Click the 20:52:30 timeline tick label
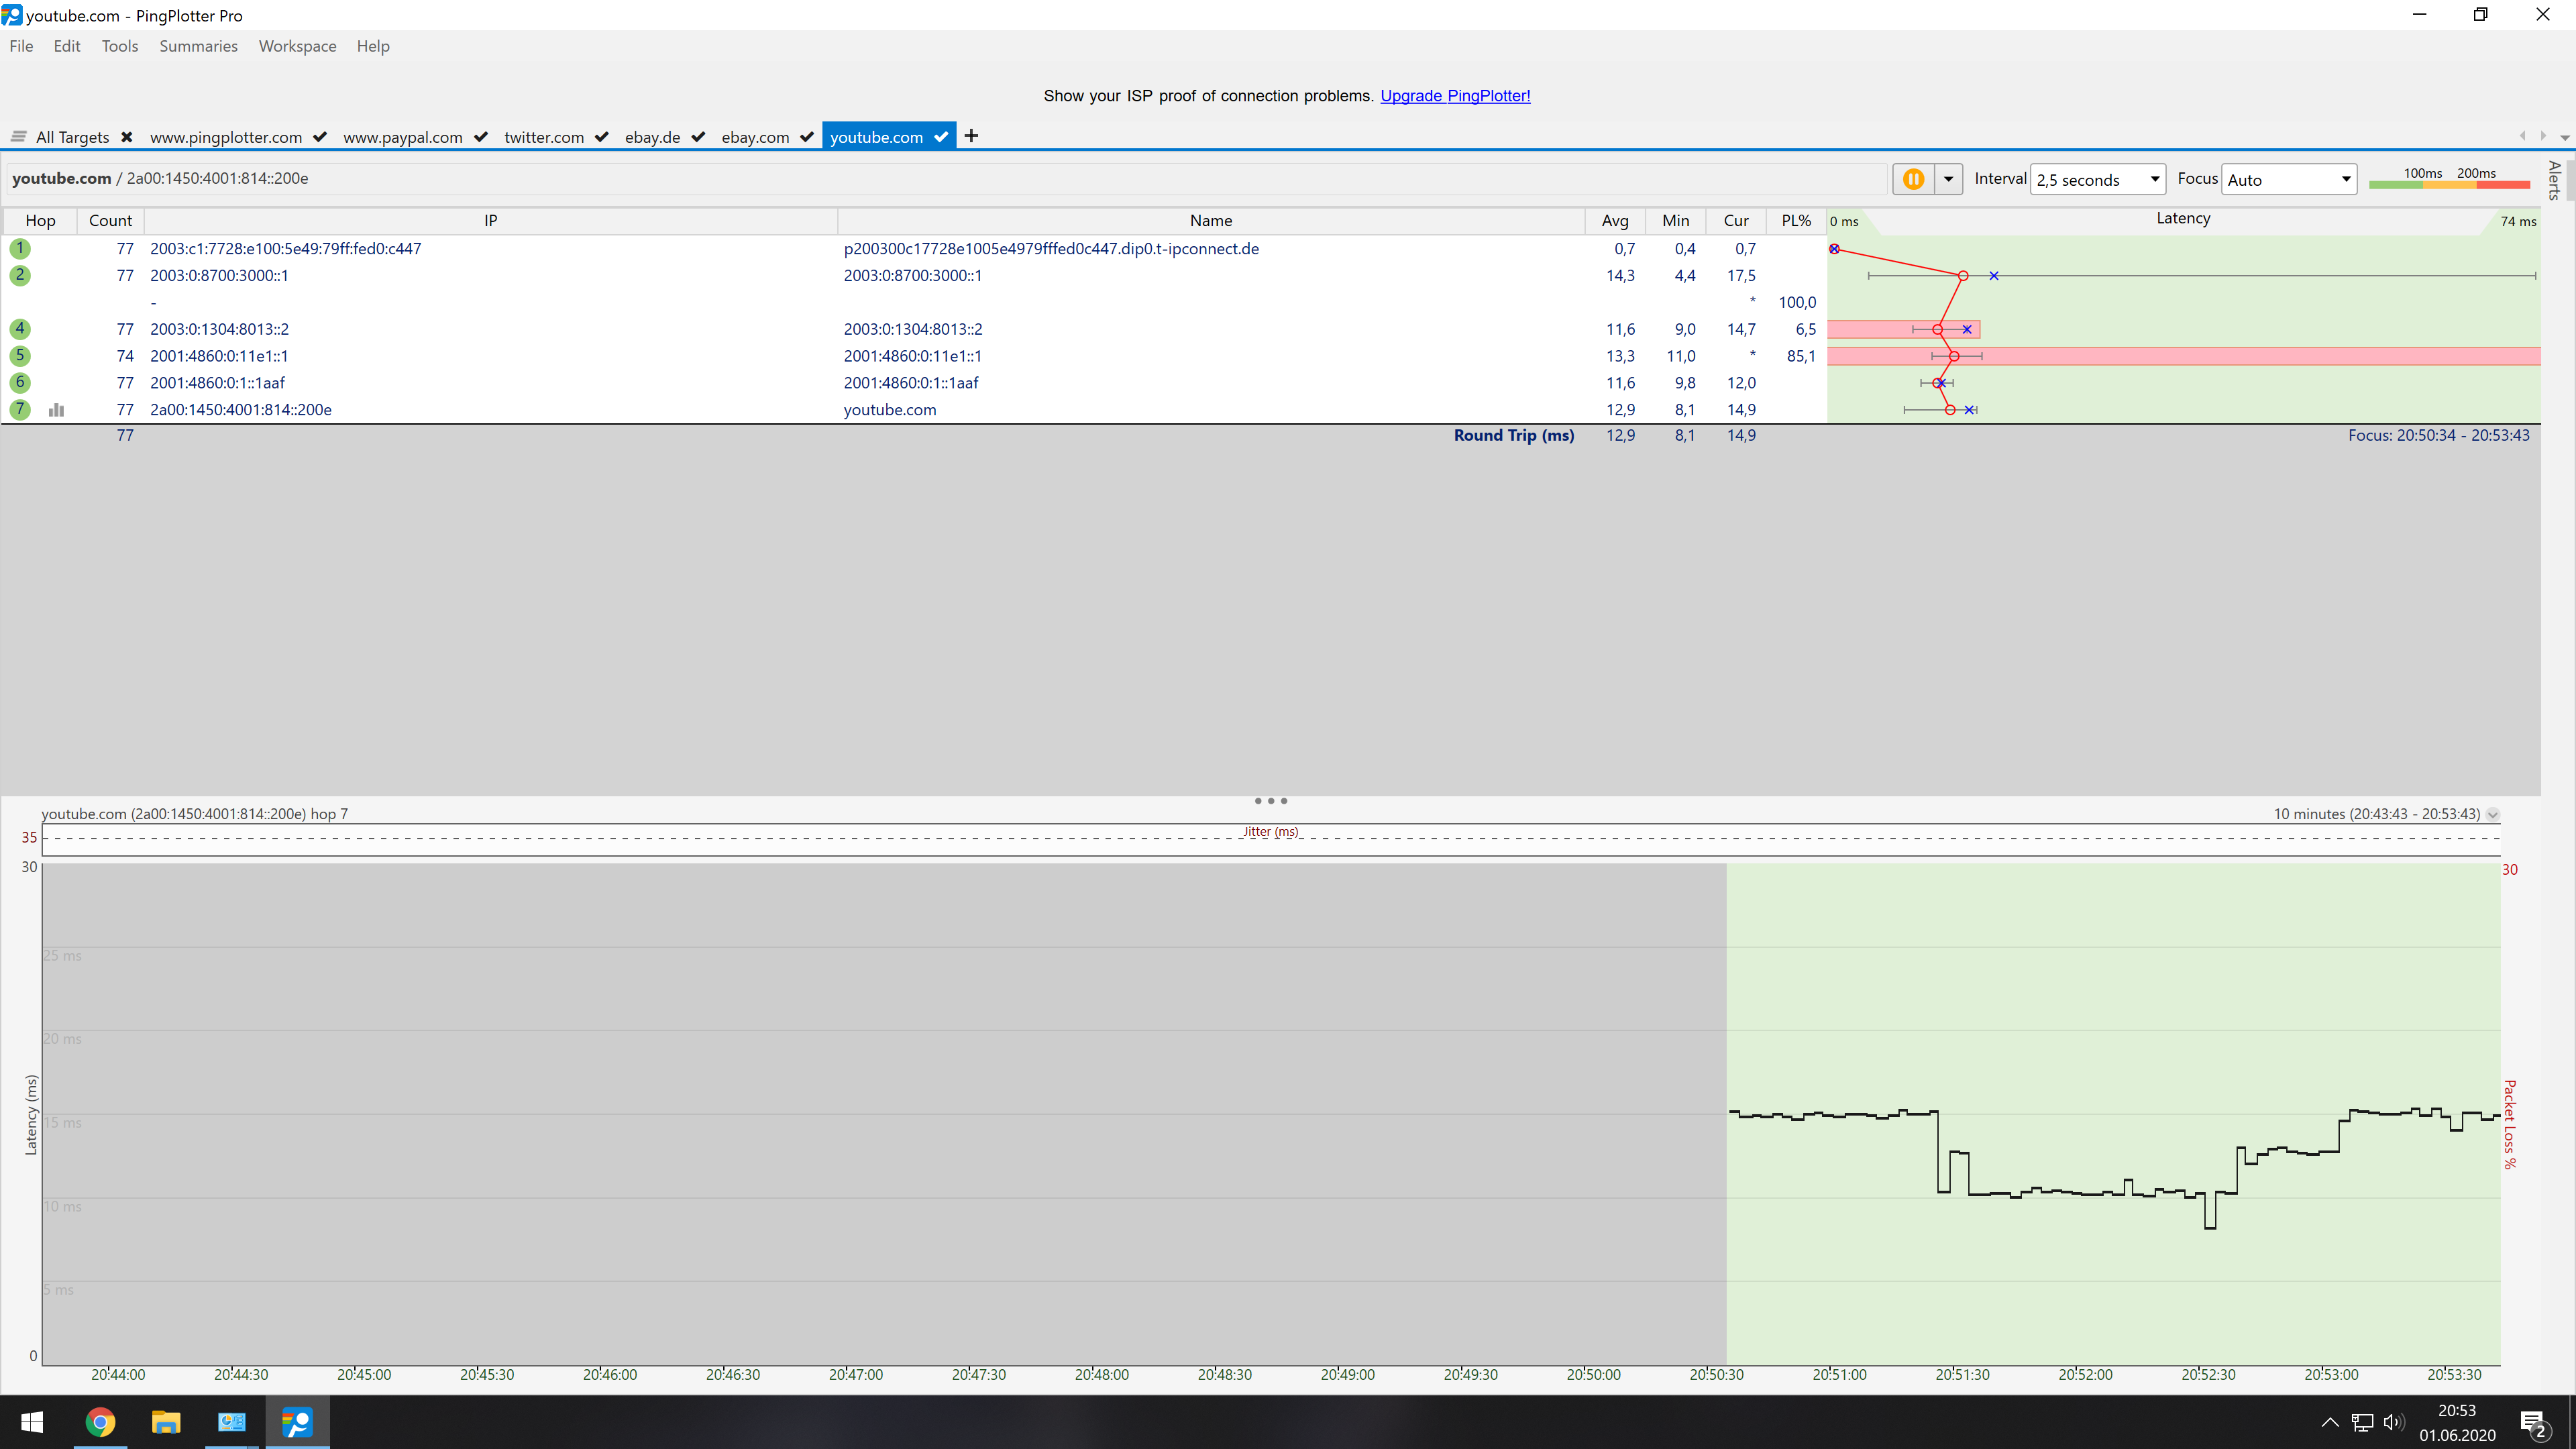2576x1449 pixels. [x=2208, y=1375]
